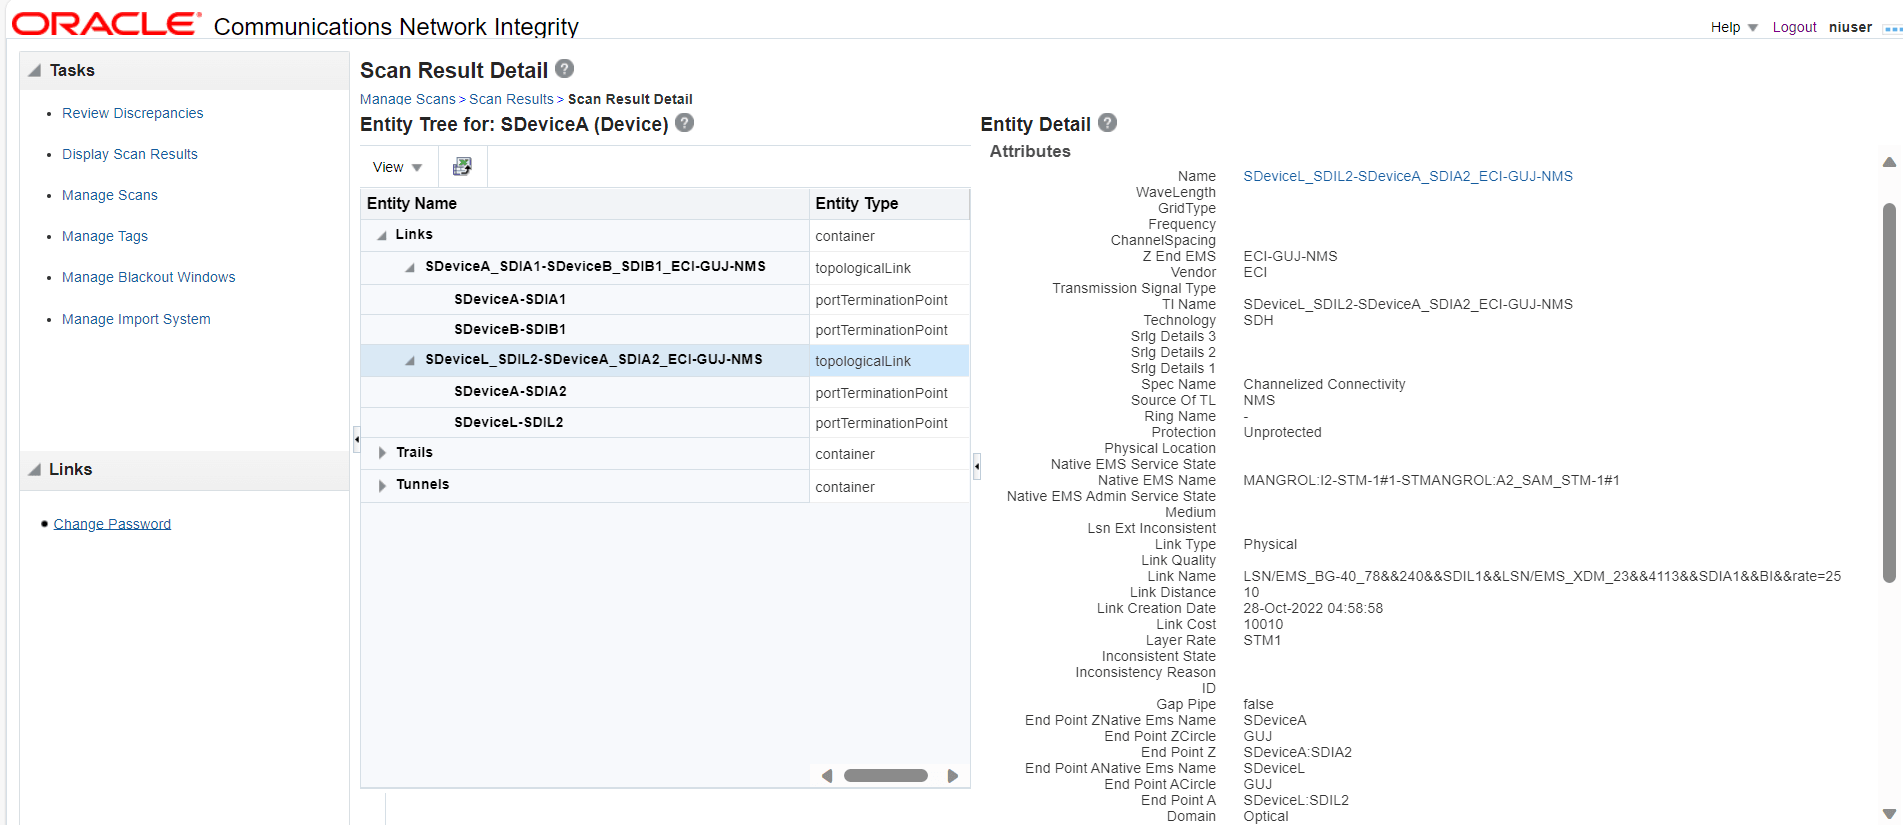This screenshot has width=1903, height=825.
Task: Collapse the left Tasks panel splitter arrow
Action: coord(356,439)
